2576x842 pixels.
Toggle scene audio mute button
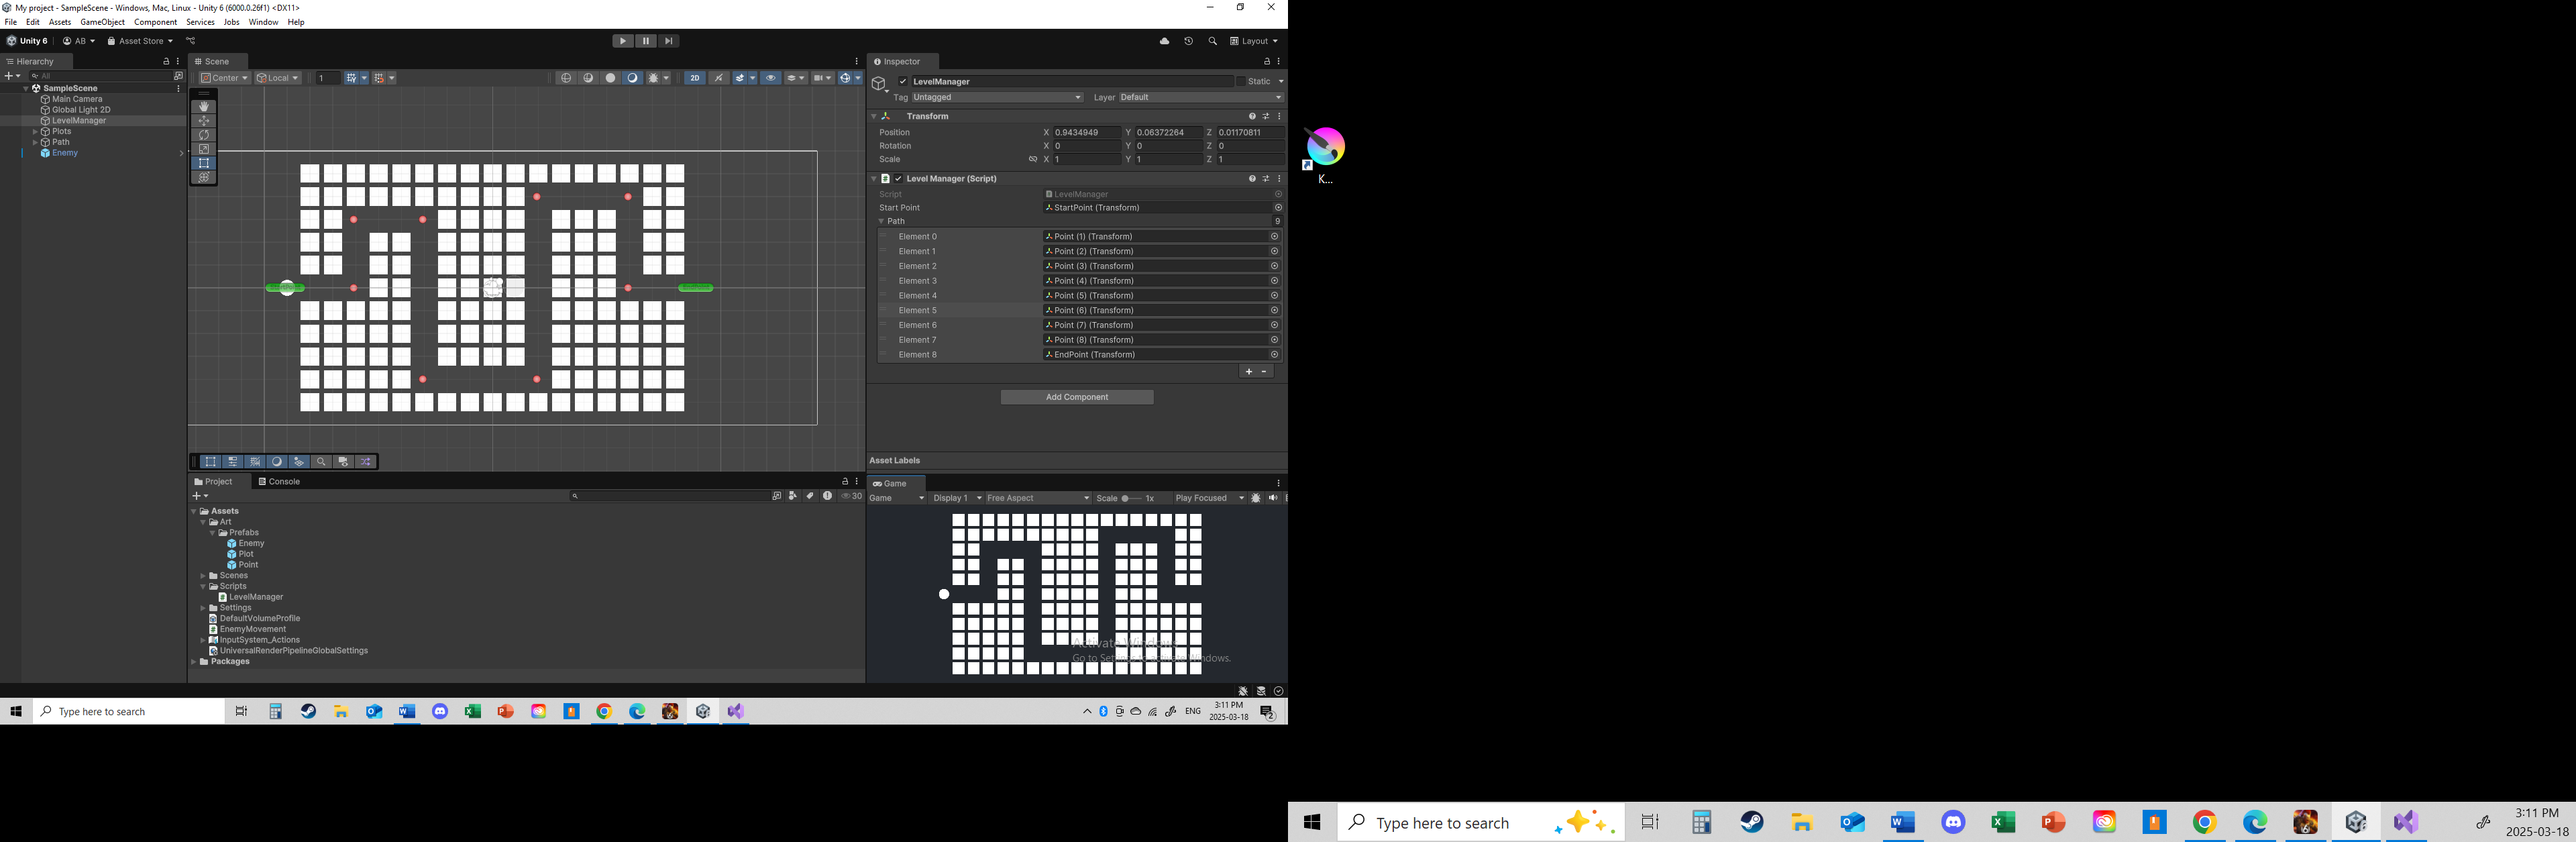719,78
